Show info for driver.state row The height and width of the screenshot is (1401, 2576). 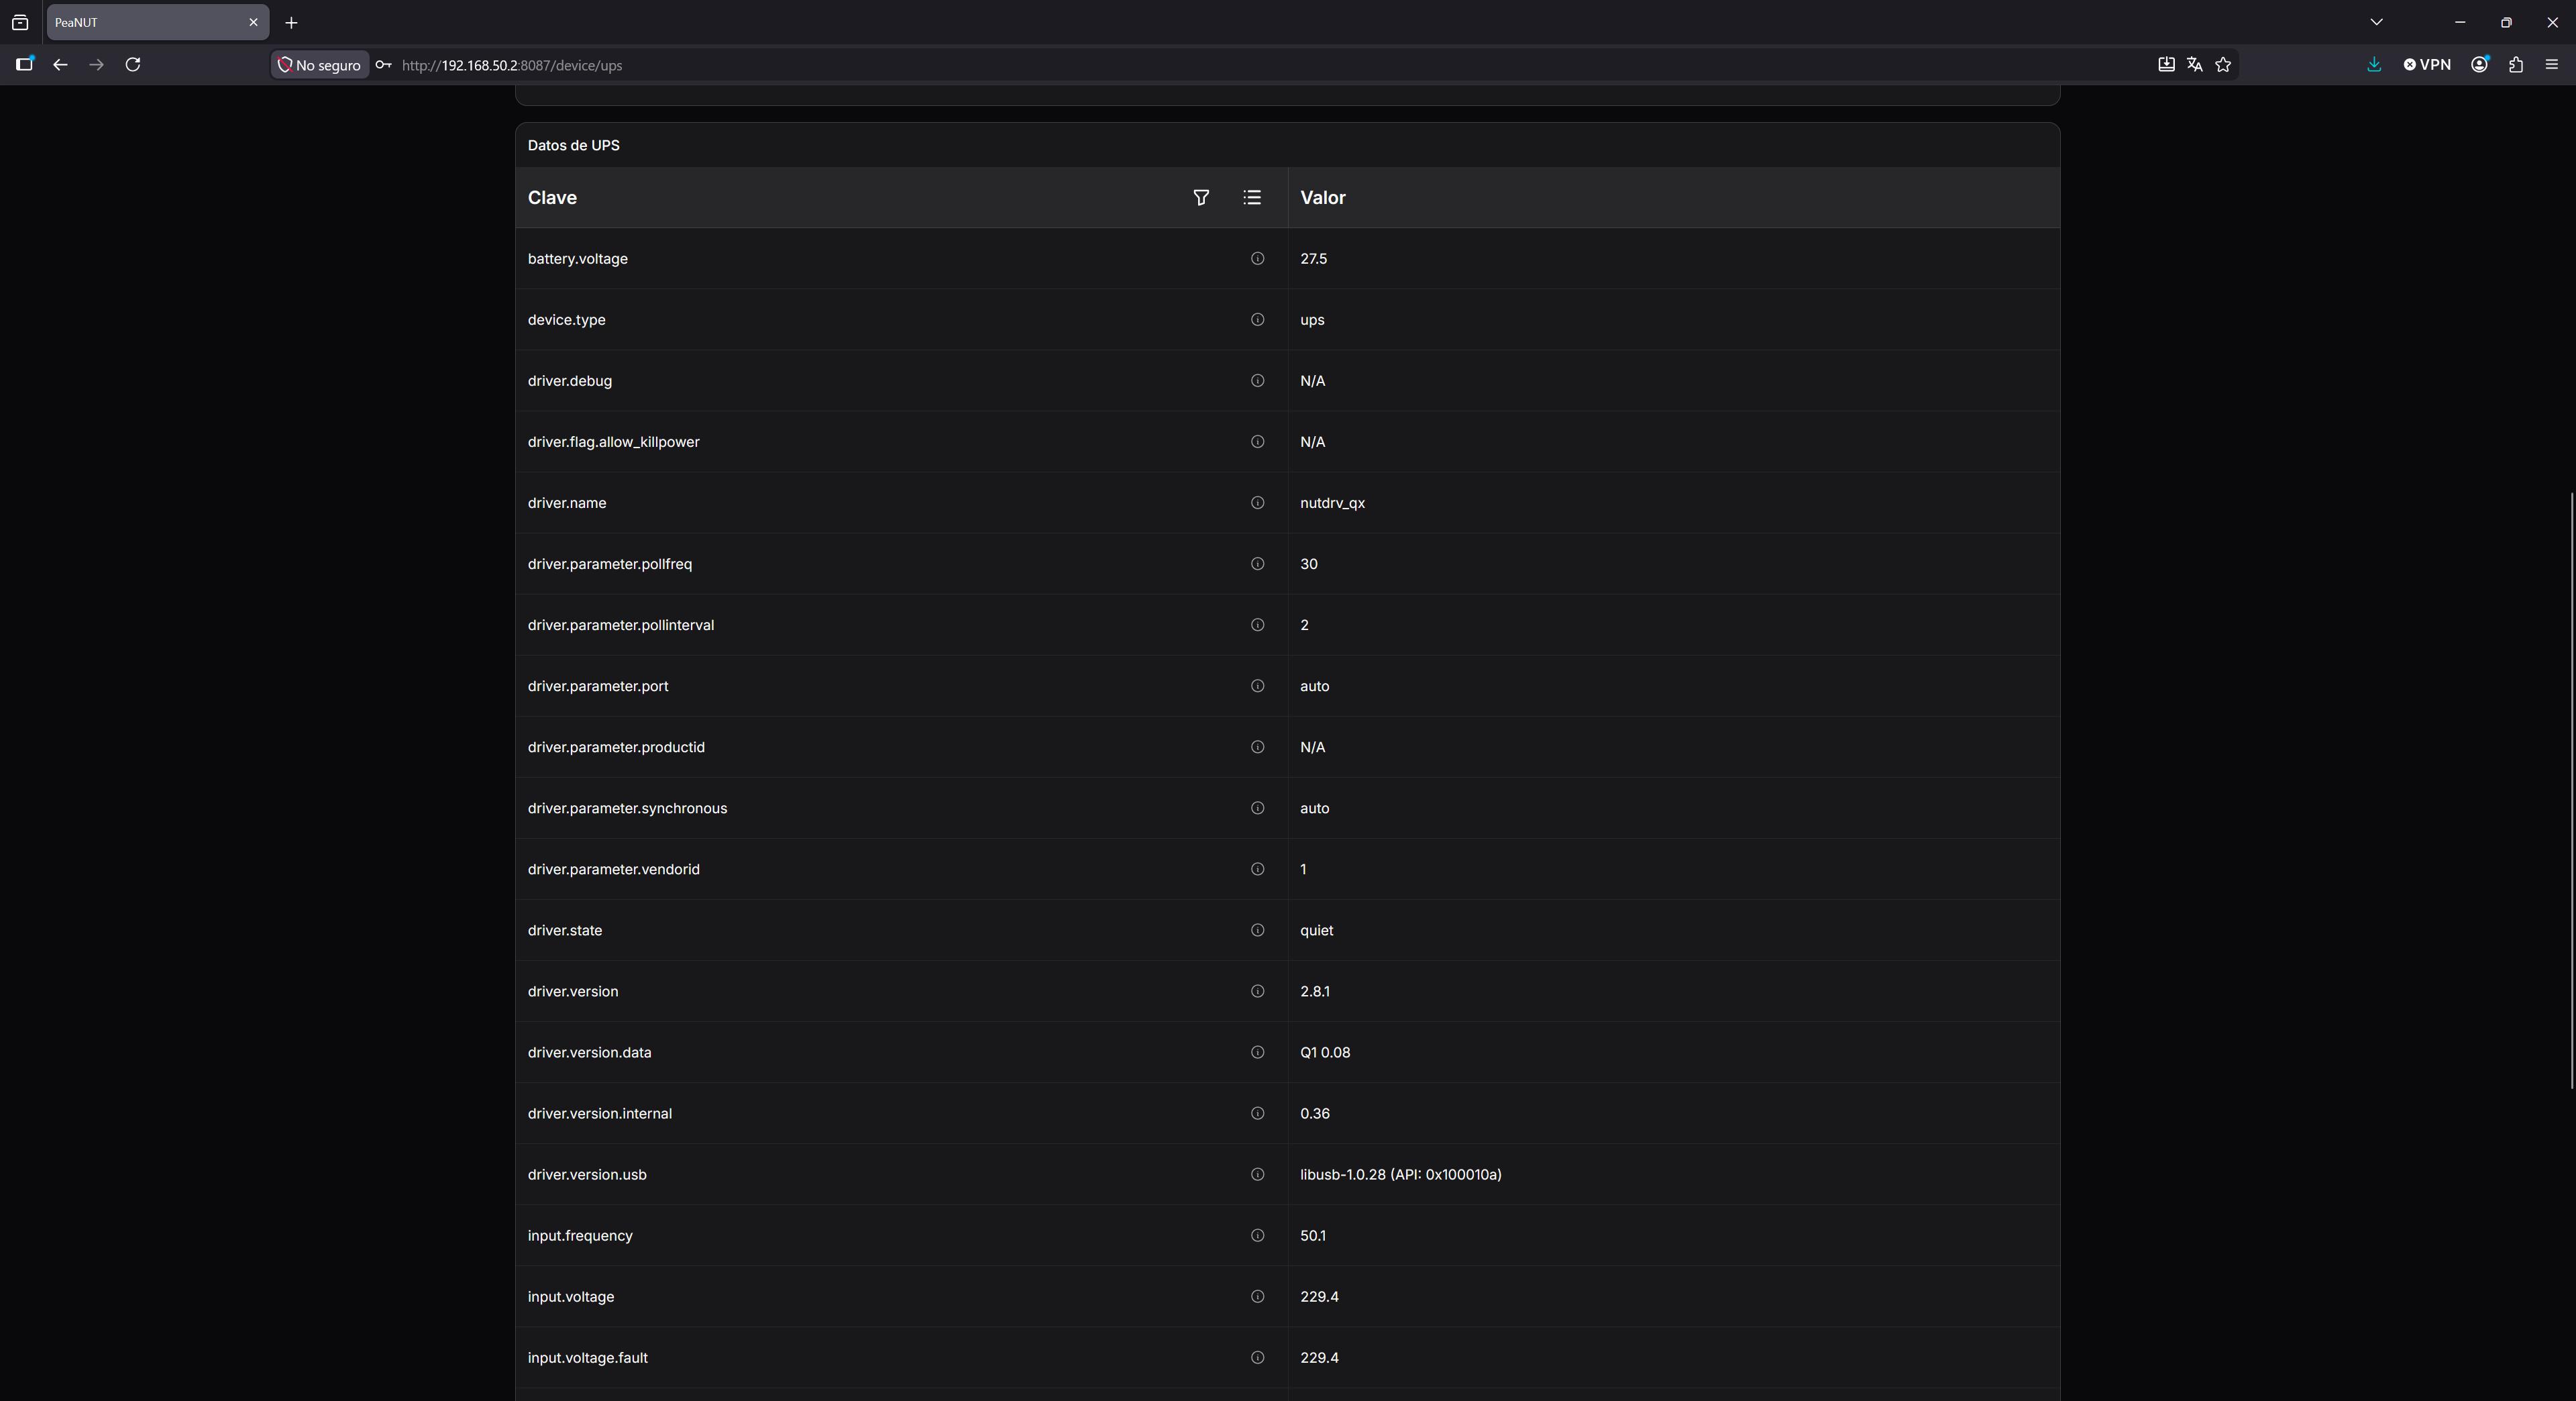[x=1257, y=930]
